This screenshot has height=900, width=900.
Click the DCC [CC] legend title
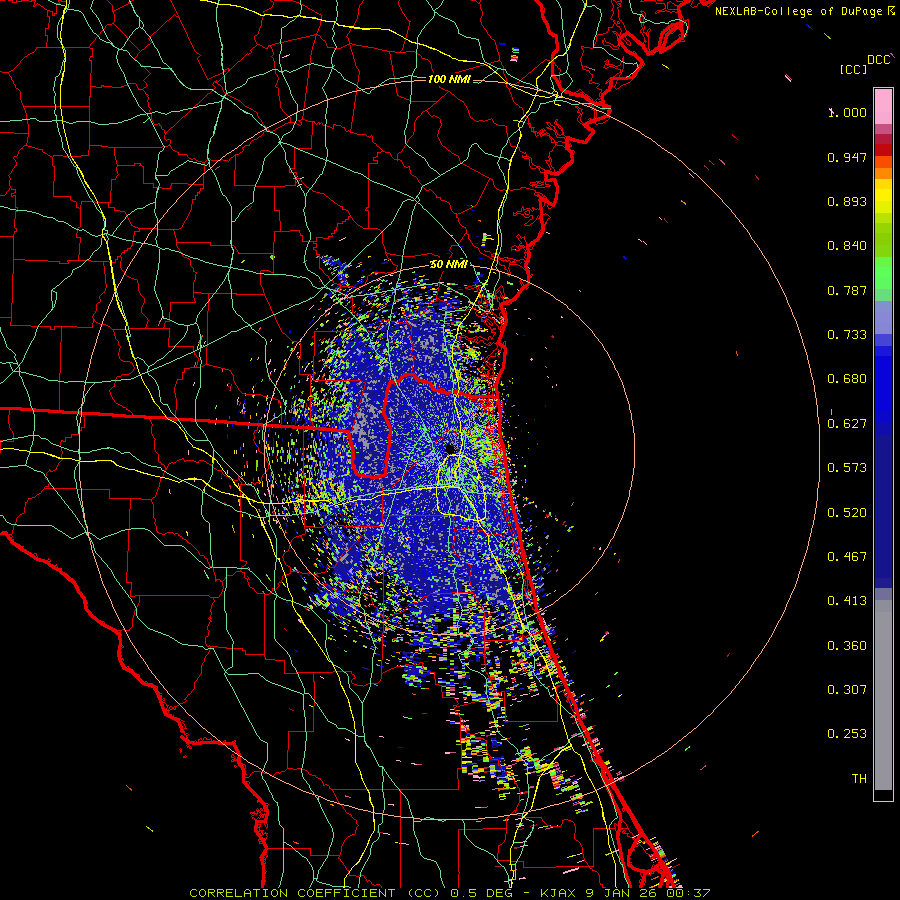[x=865, y=64]
